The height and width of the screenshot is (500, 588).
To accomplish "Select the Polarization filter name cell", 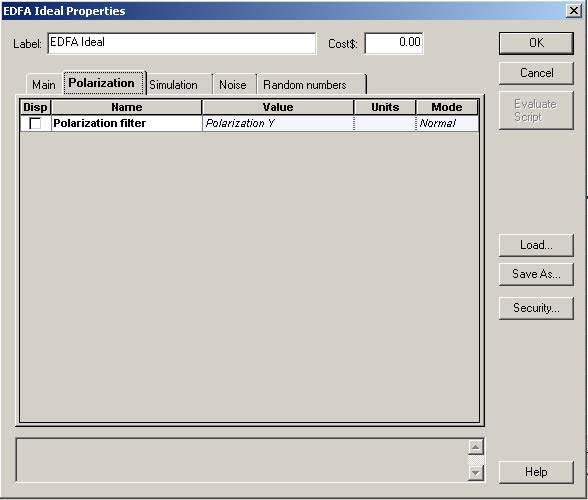I will click(126, 123).
